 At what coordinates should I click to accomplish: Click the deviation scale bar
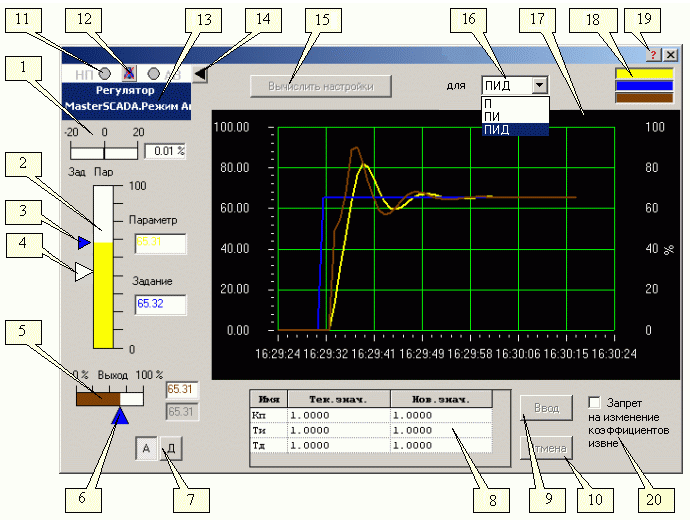click(104, 151)
